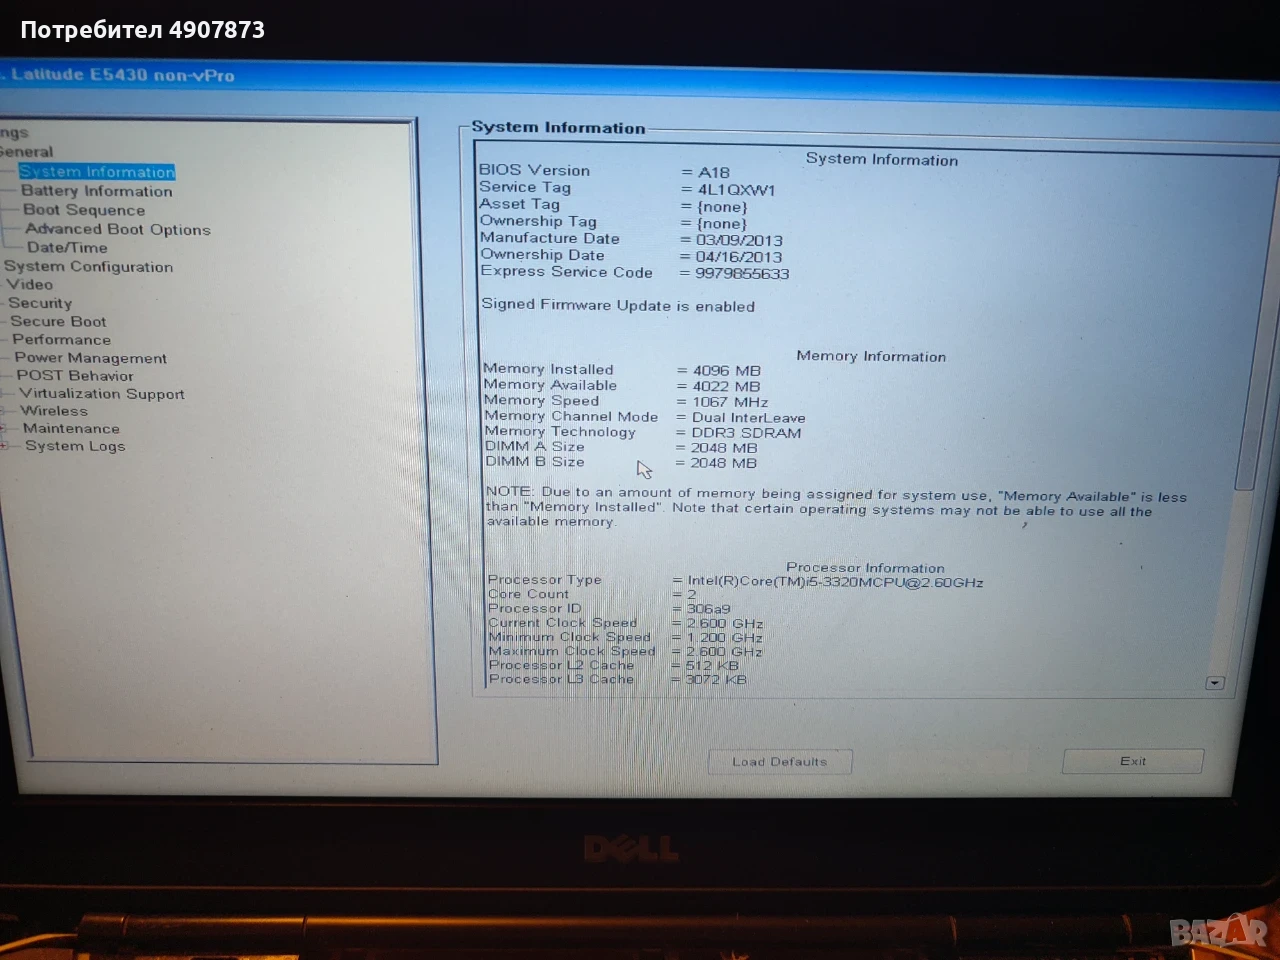The height and width of the screenshot is (960, 1280).
Task: Open the System Configuration category
Action: [x=88, y=266]
